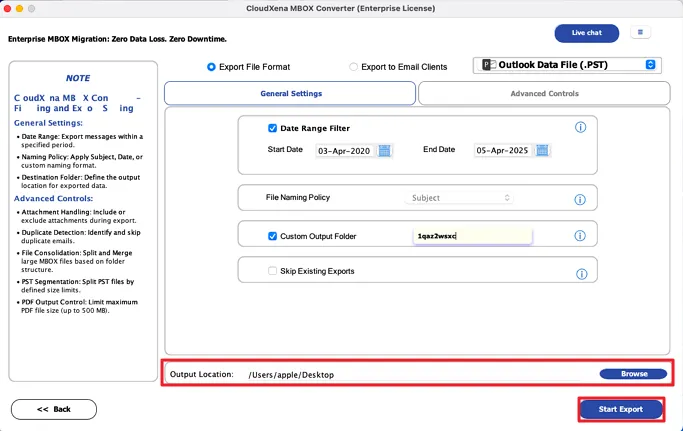Click the Start Date field 03-Apr-2020
This screenshot has height=431, width=683.
coord(345,151)
